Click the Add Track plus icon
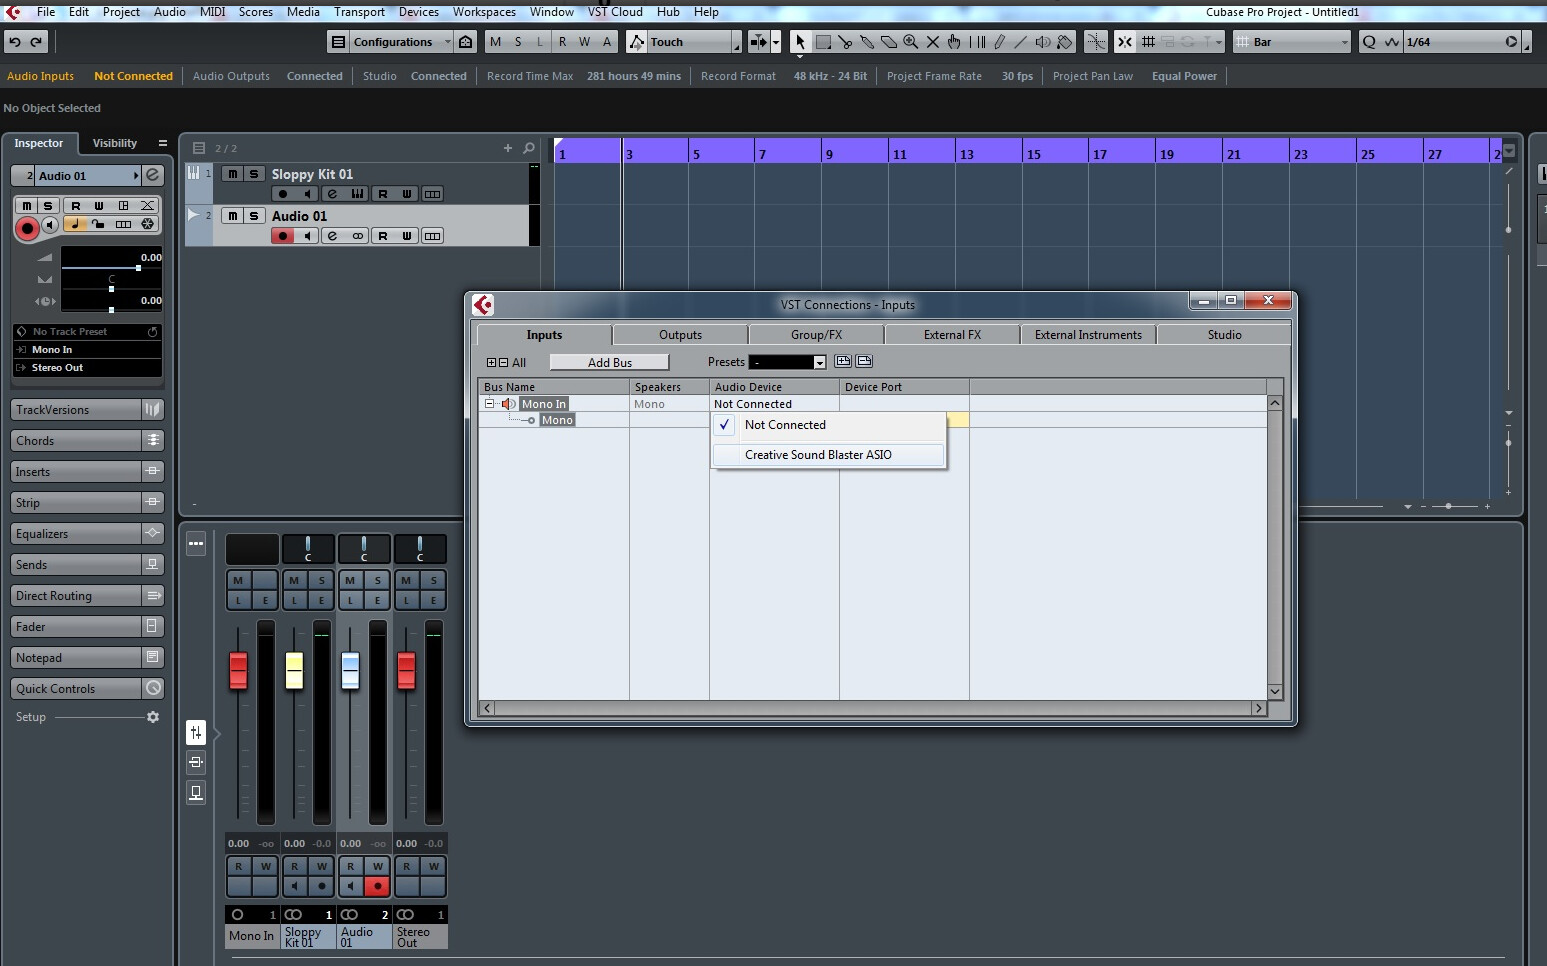Screen dimensions: 1547x966 point(507,148)
